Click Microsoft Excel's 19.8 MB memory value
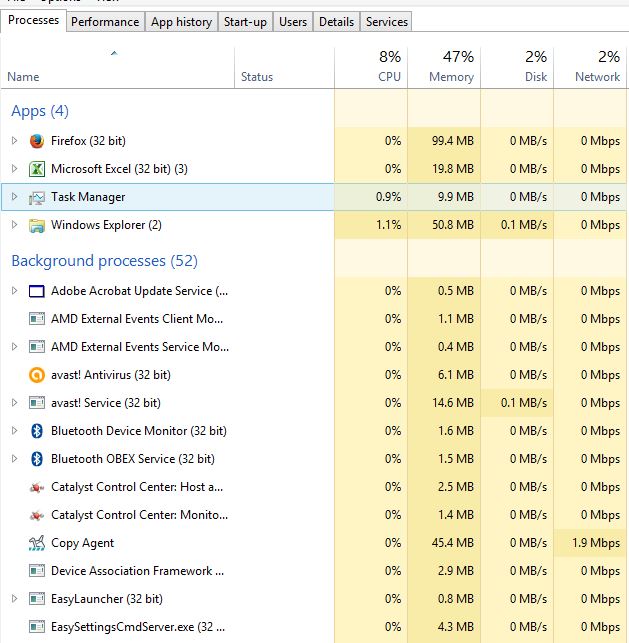 [453, 169]
